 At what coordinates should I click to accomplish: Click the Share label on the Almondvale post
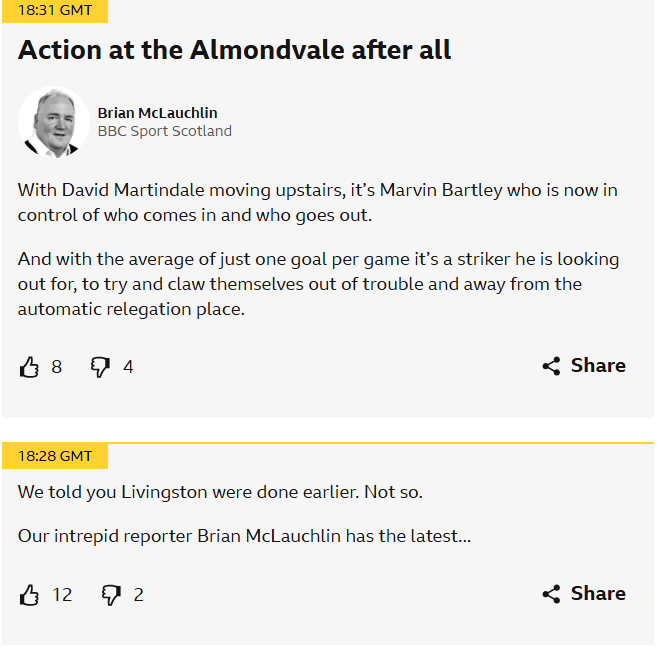point(598,366)
